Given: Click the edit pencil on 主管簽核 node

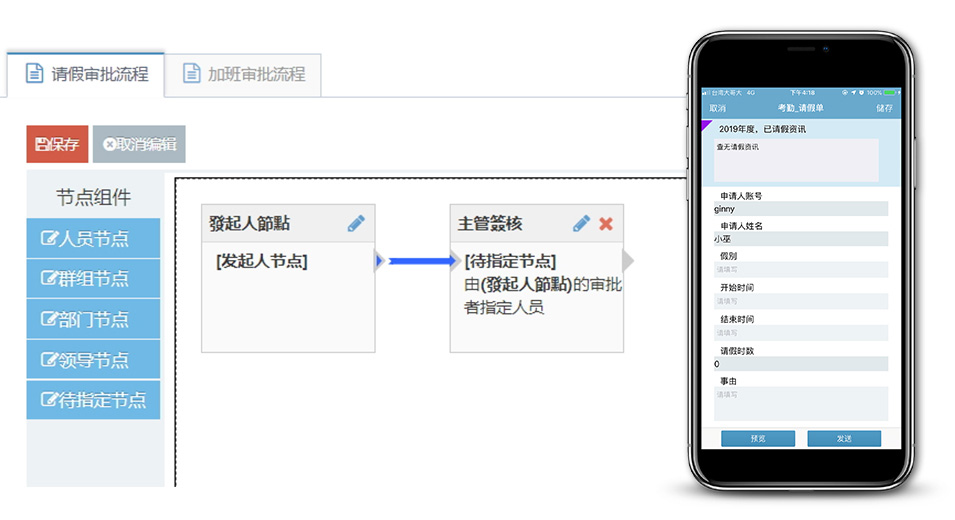Looking at the screenshot, I should point(581,224).
